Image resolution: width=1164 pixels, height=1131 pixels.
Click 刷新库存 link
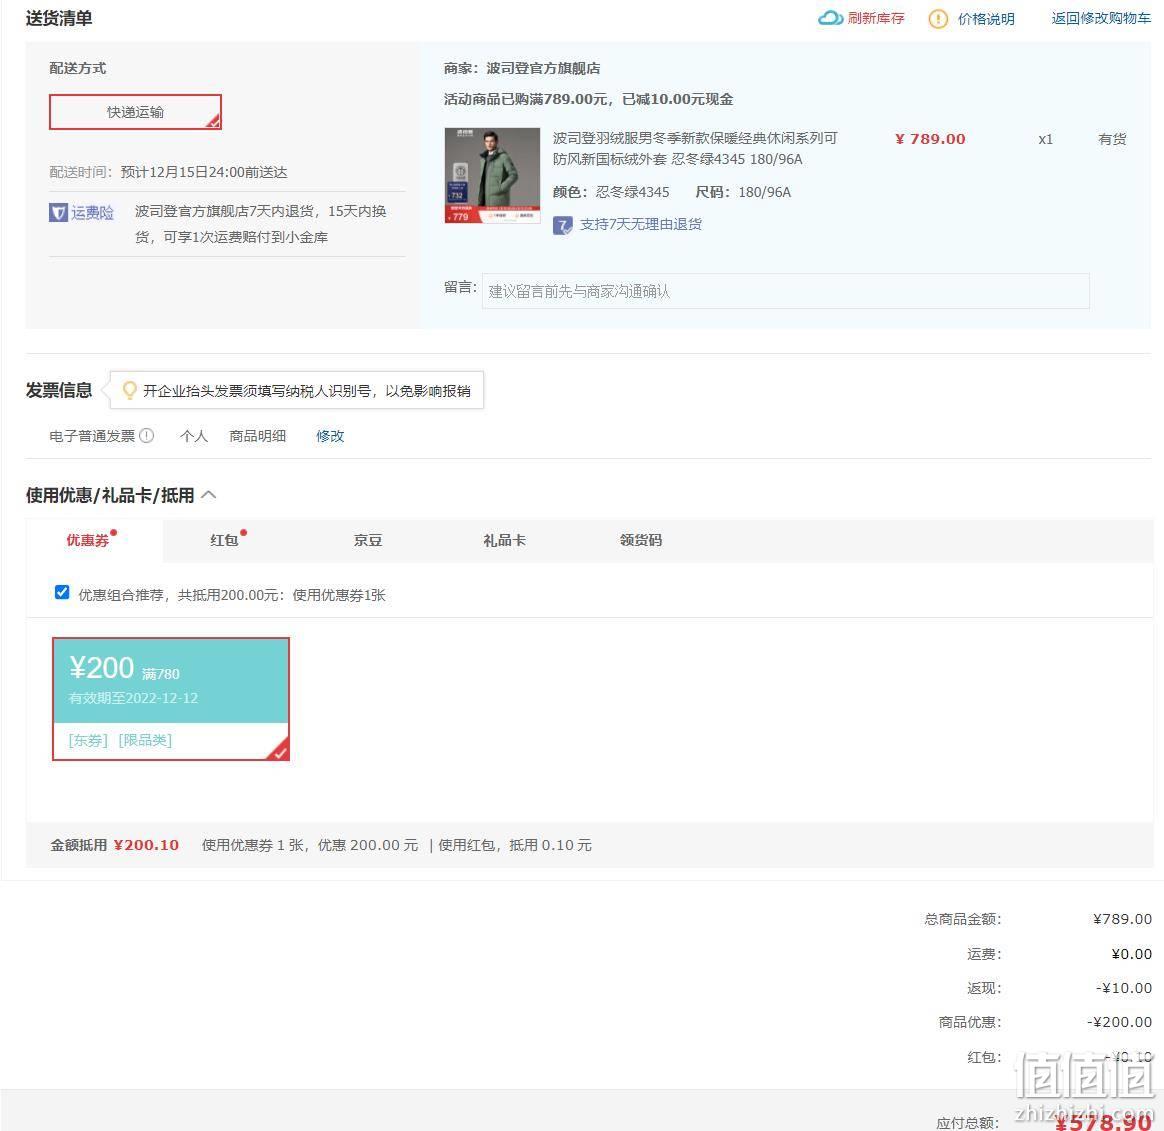pyautogui.click(x=876, y=19)
